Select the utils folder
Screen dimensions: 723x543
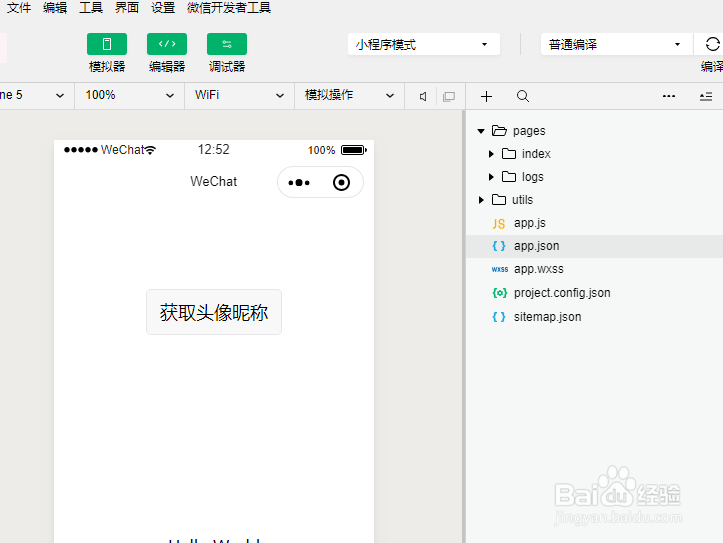[594, 200]
